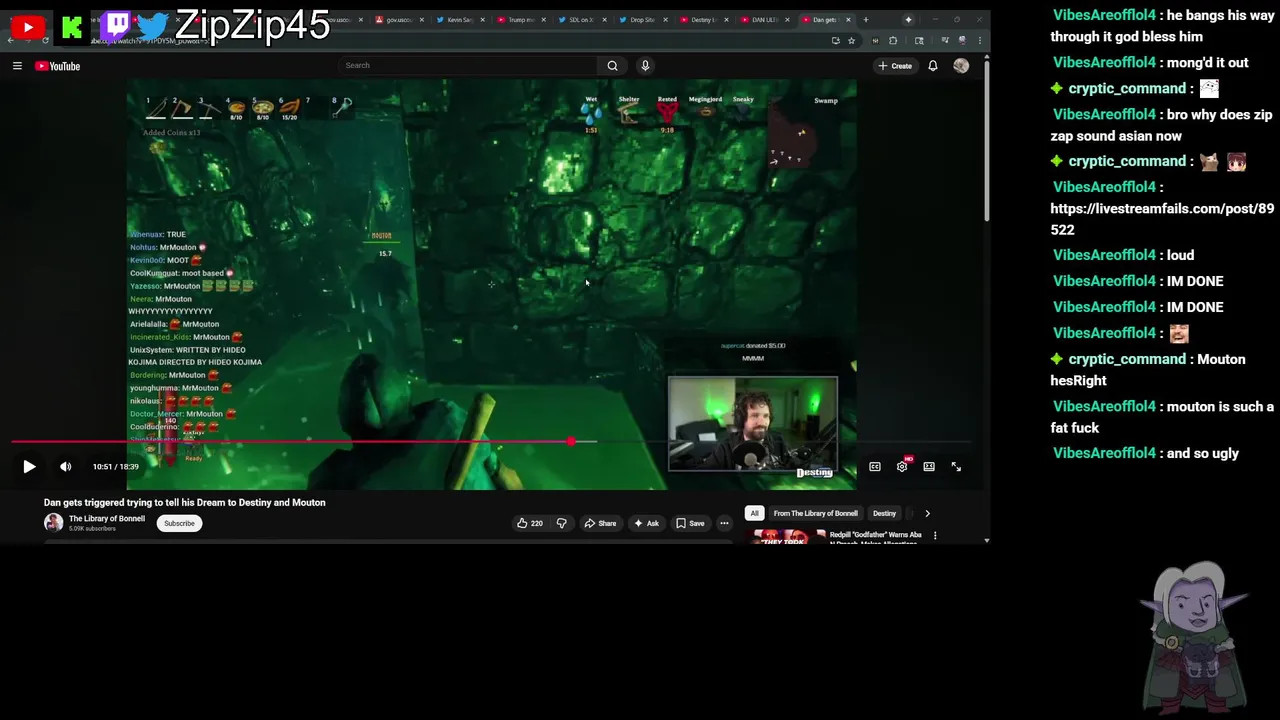Click the video title text
Image resolution: width=1280 pixels, height=720 pixels.
point(184,502)
